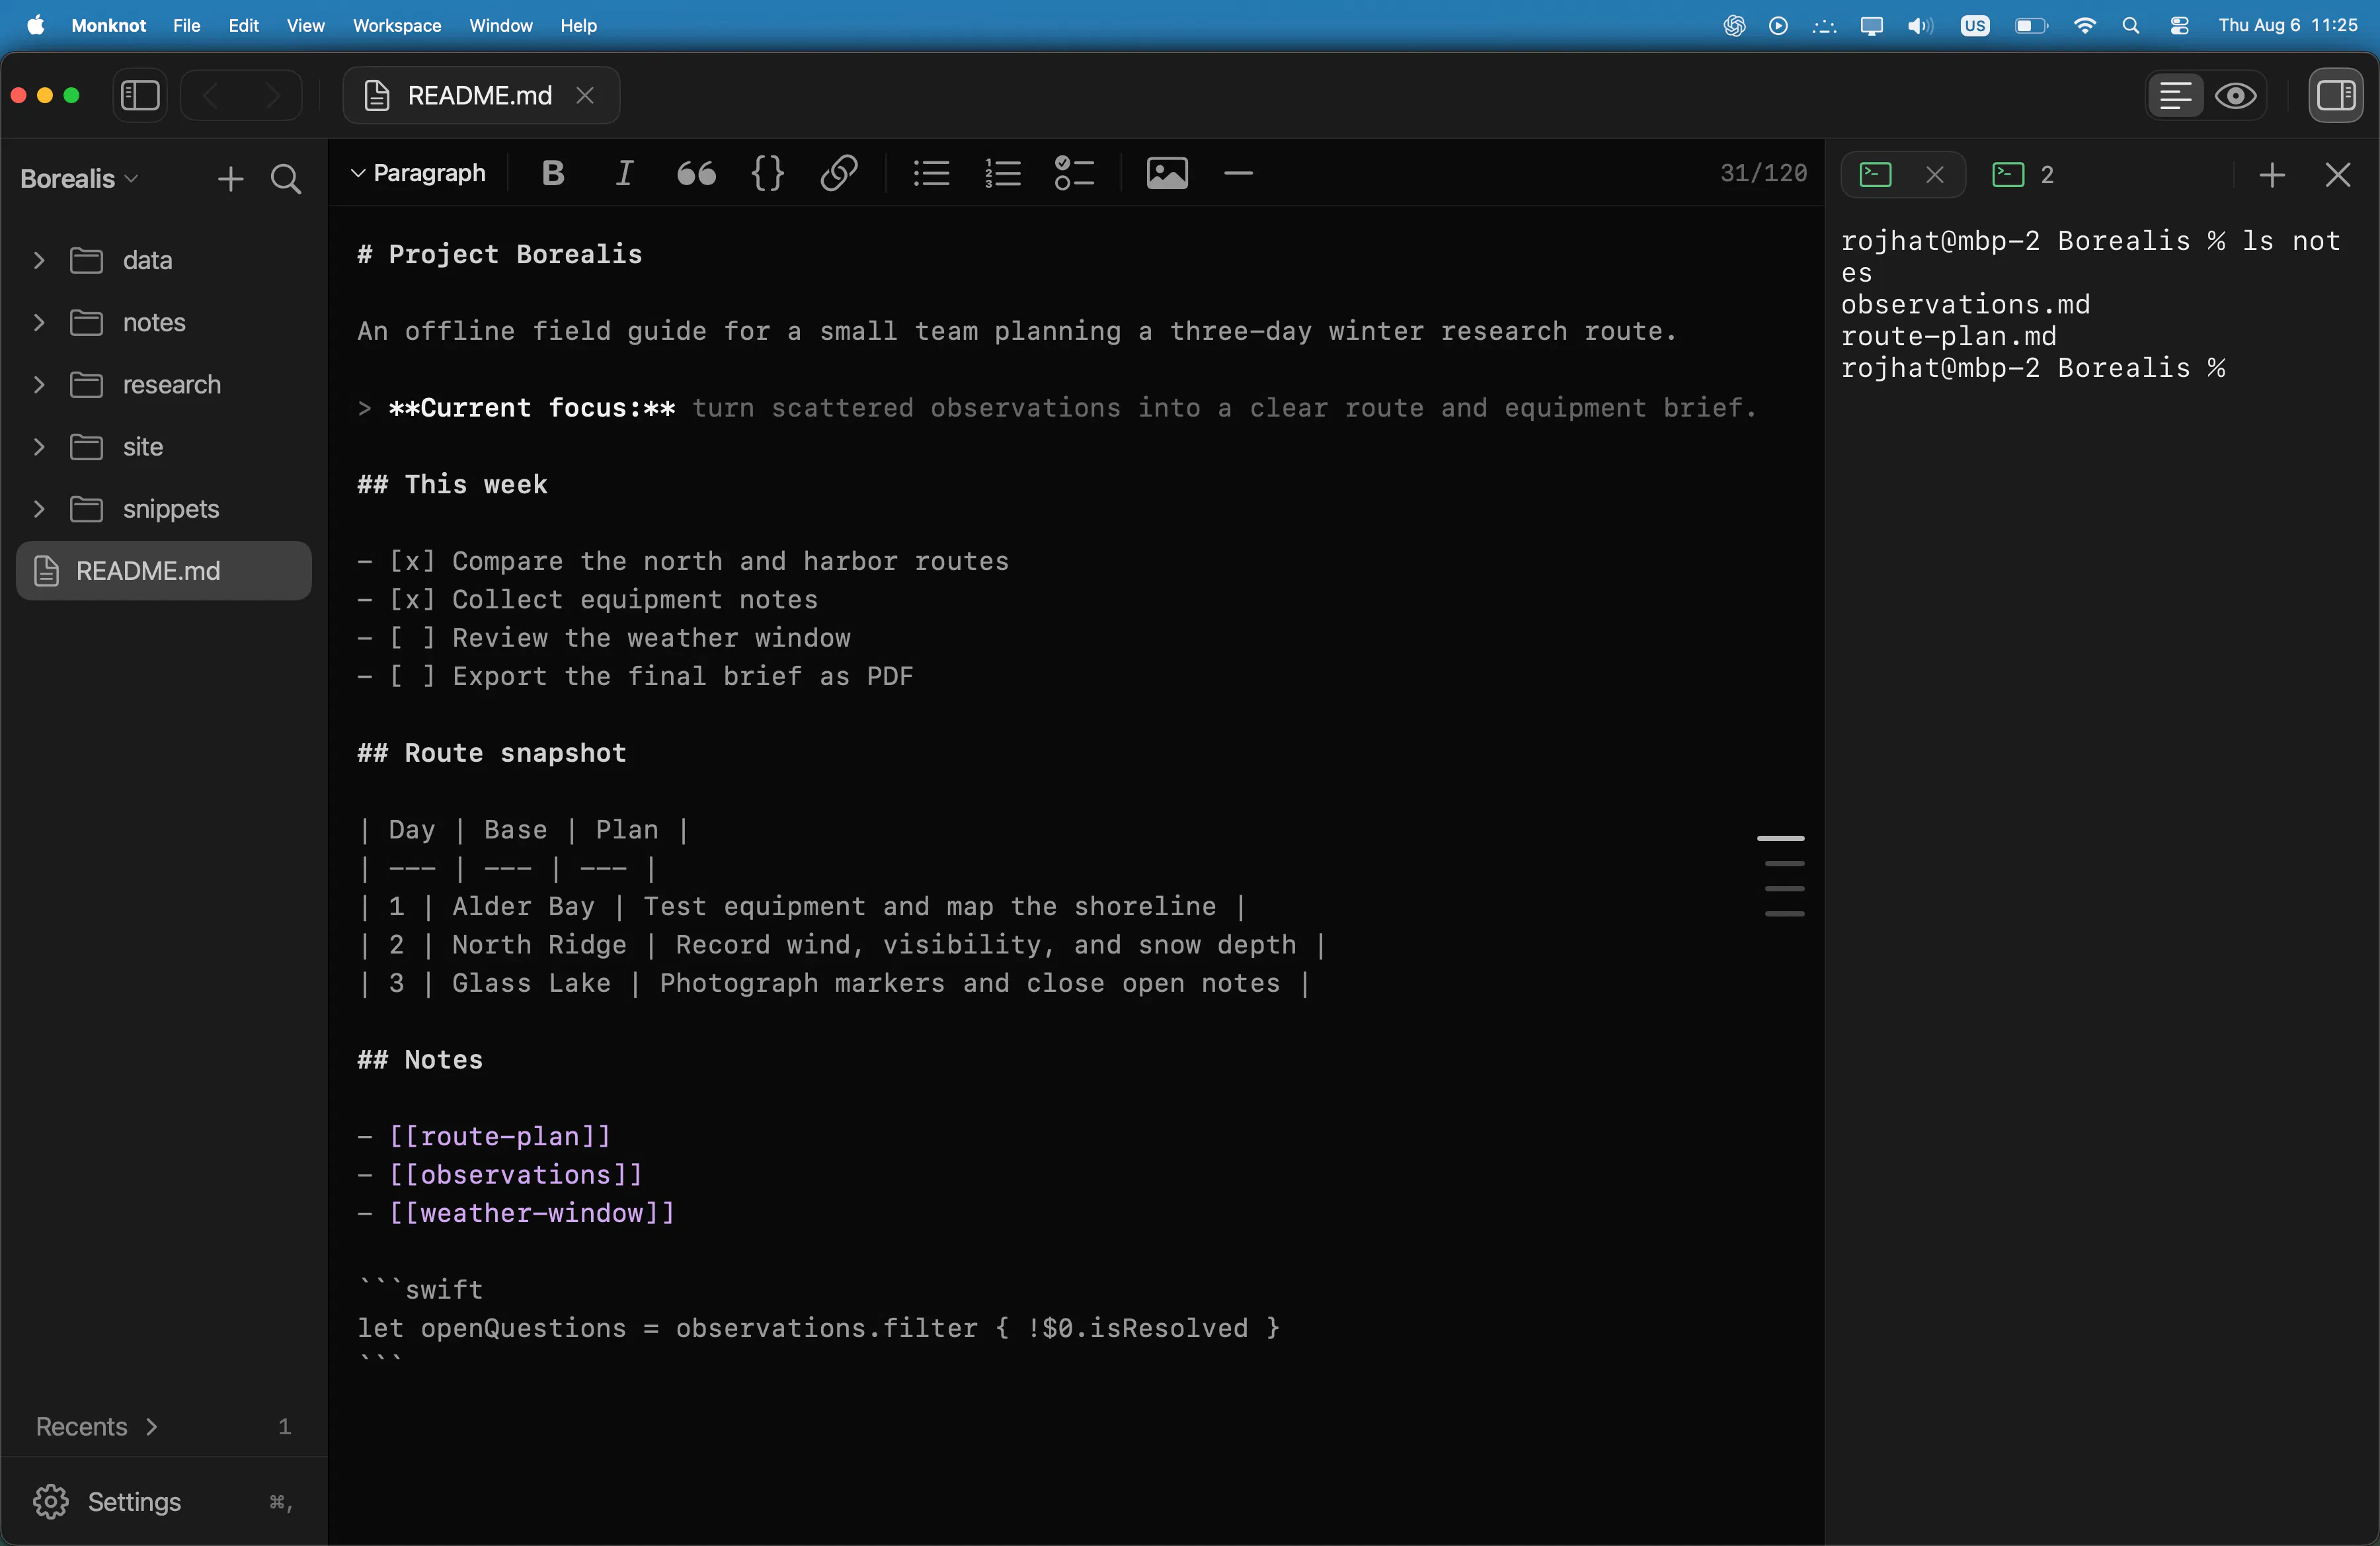This screenshot has width=2380, height=1546.
Task: Apply italic formatting
Action: tap(624, 173)
